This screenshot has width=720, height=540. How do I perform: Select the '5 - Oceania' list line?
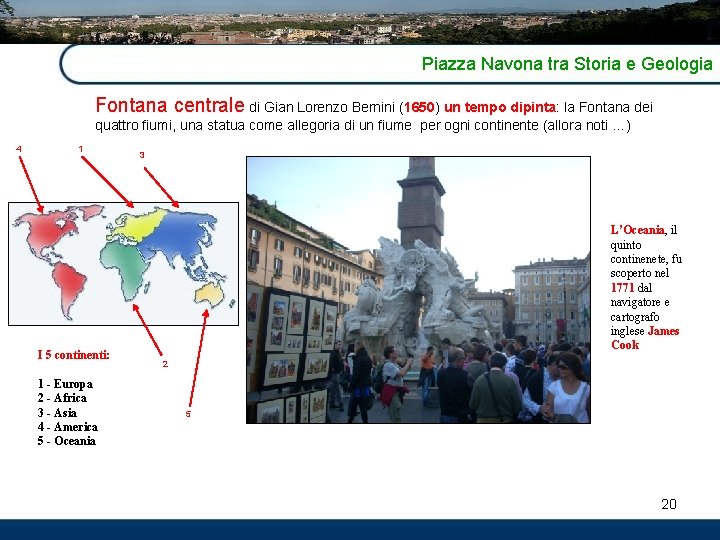(x=67, y=441)
